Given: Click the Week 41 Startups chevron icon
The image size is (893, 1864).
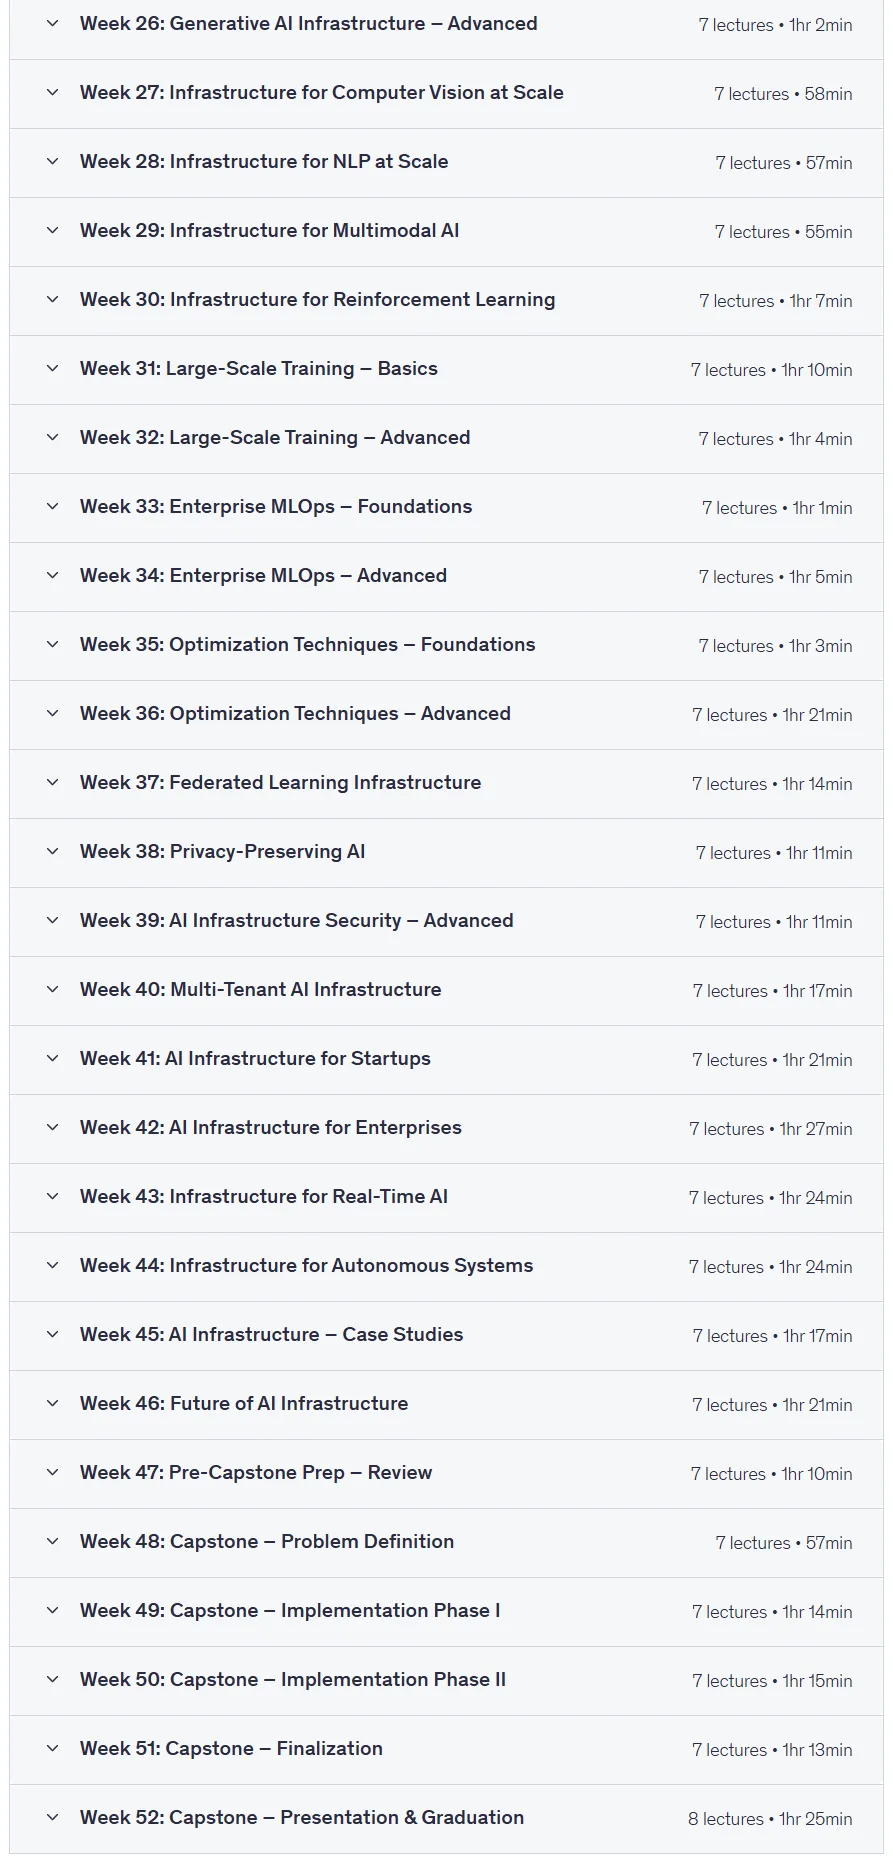Looking at the screenshot, I should 52,1058.
